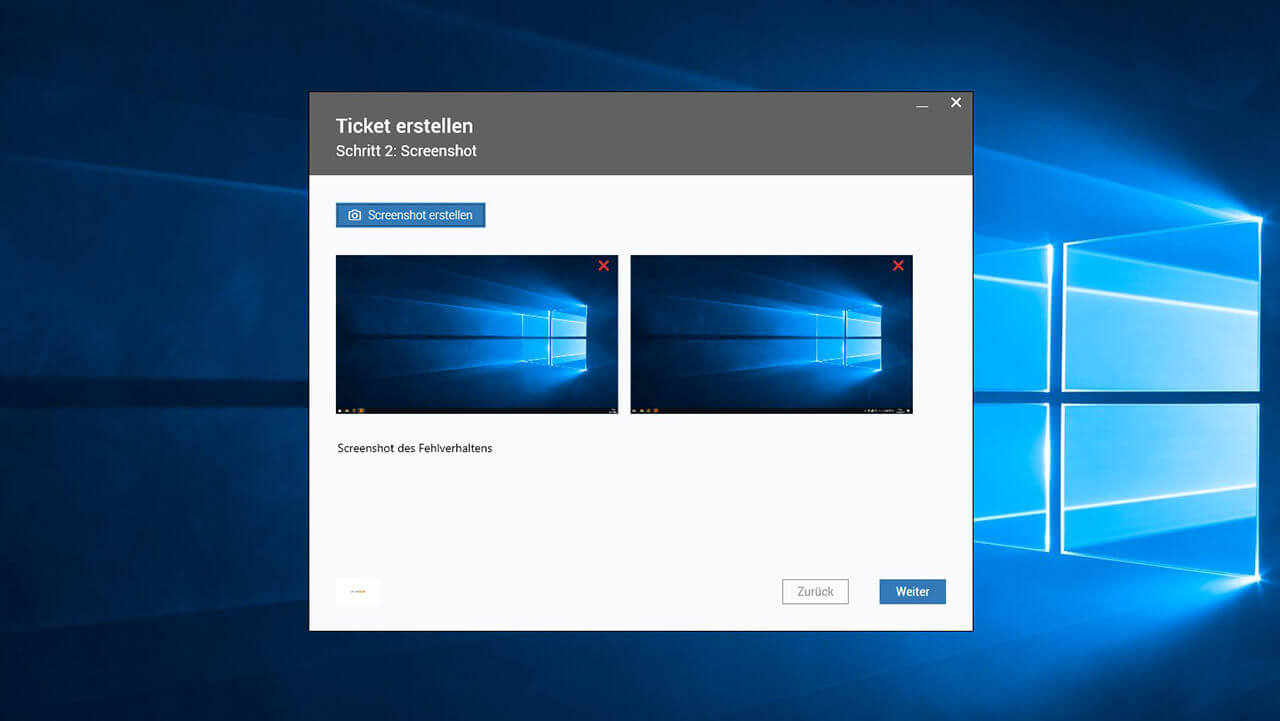Viewport: 1280px width, 721px height.
Task: Click the small logo in dialog footer
Action: pos(357,592)
